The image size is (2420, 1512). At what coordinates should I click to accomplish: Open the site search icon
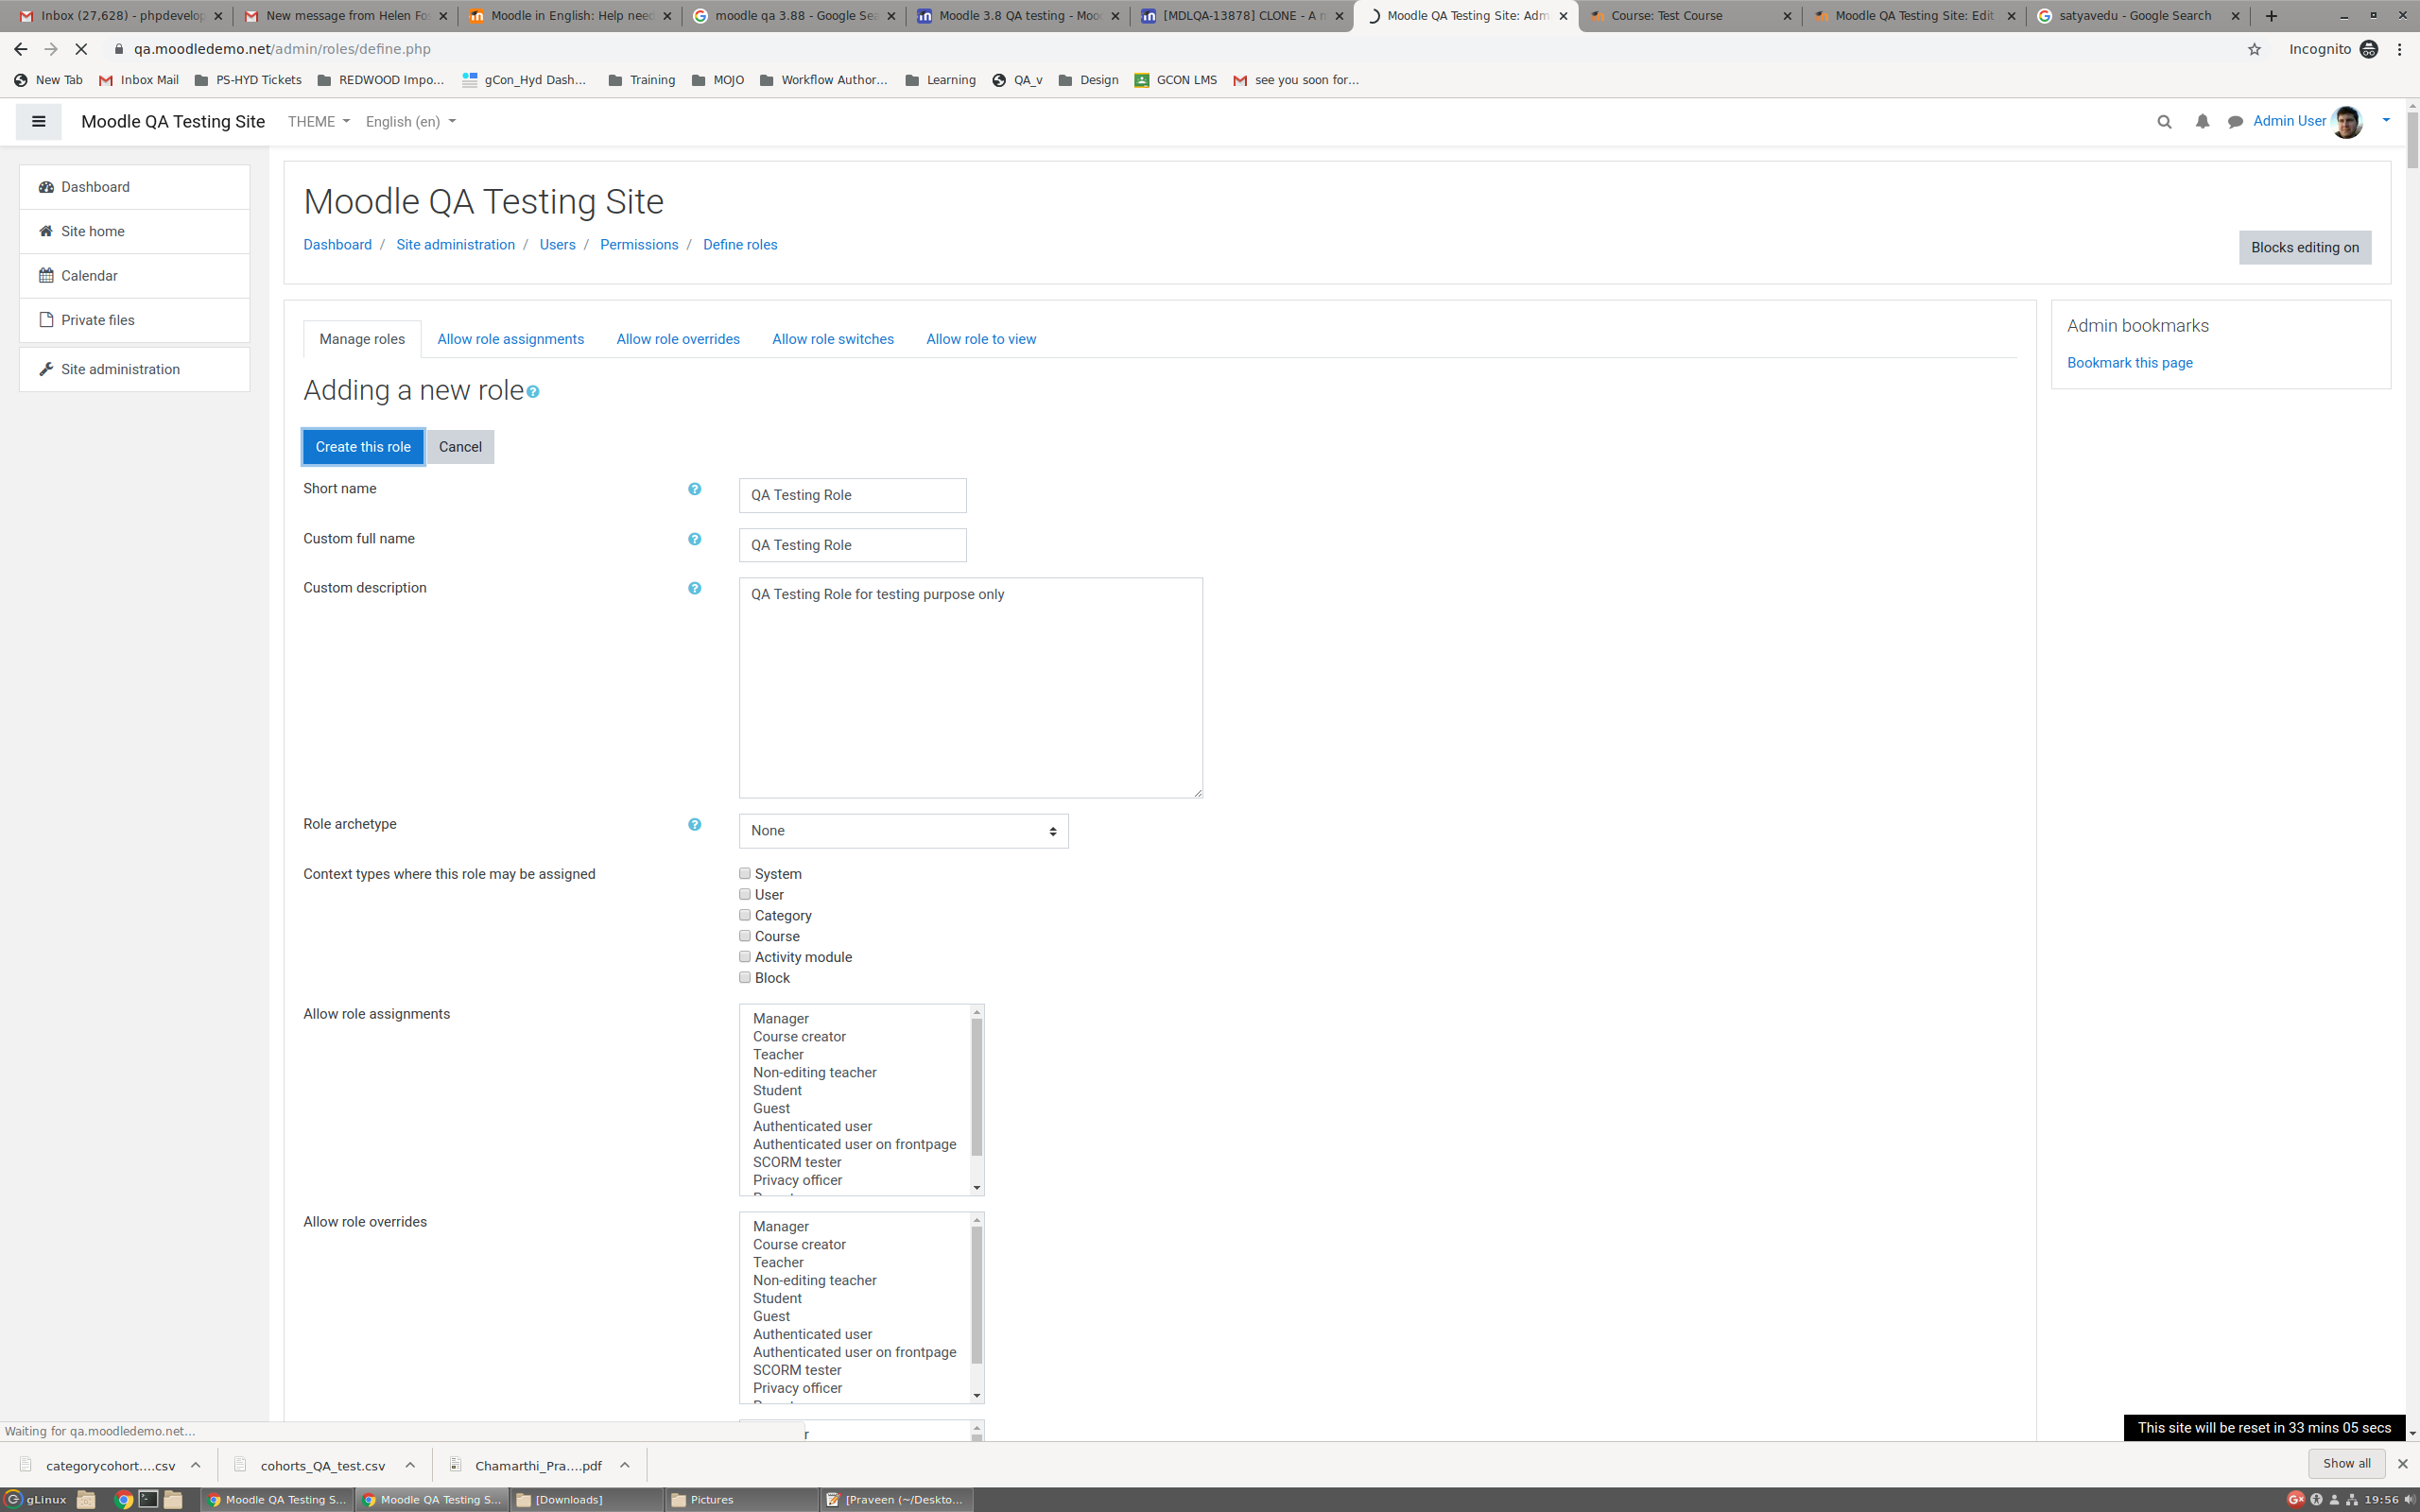[x=2164, y=122]
